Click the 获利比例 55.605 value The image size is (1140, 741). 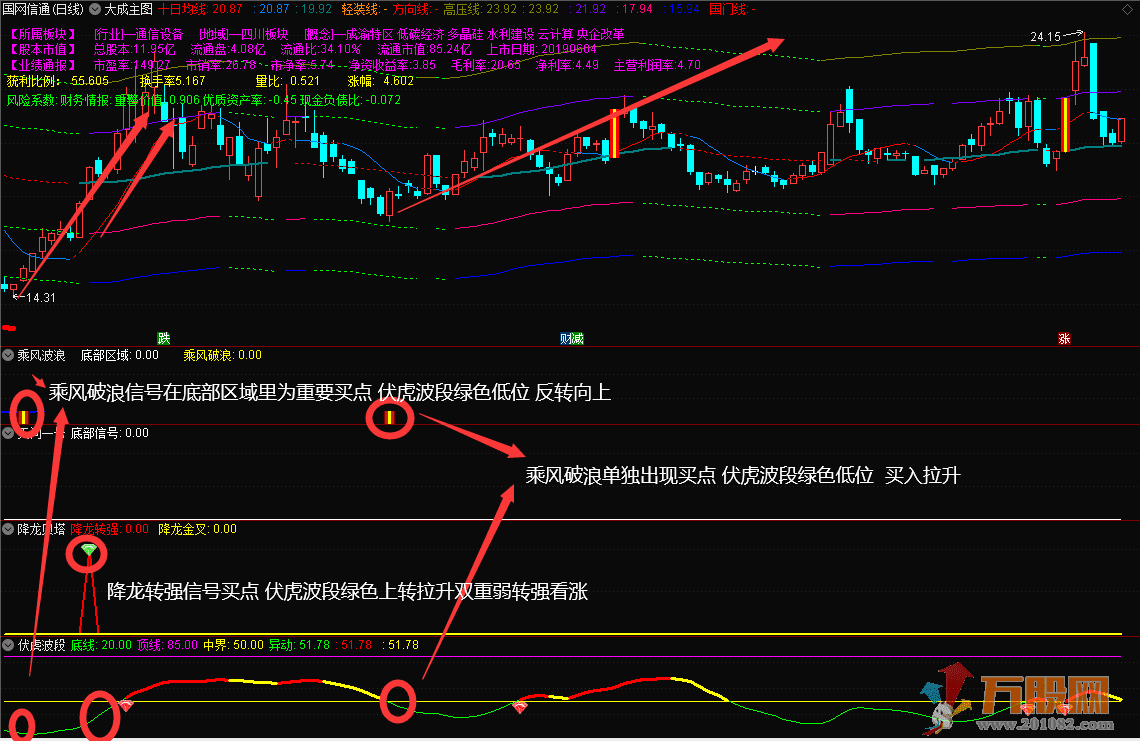(57, 81)
